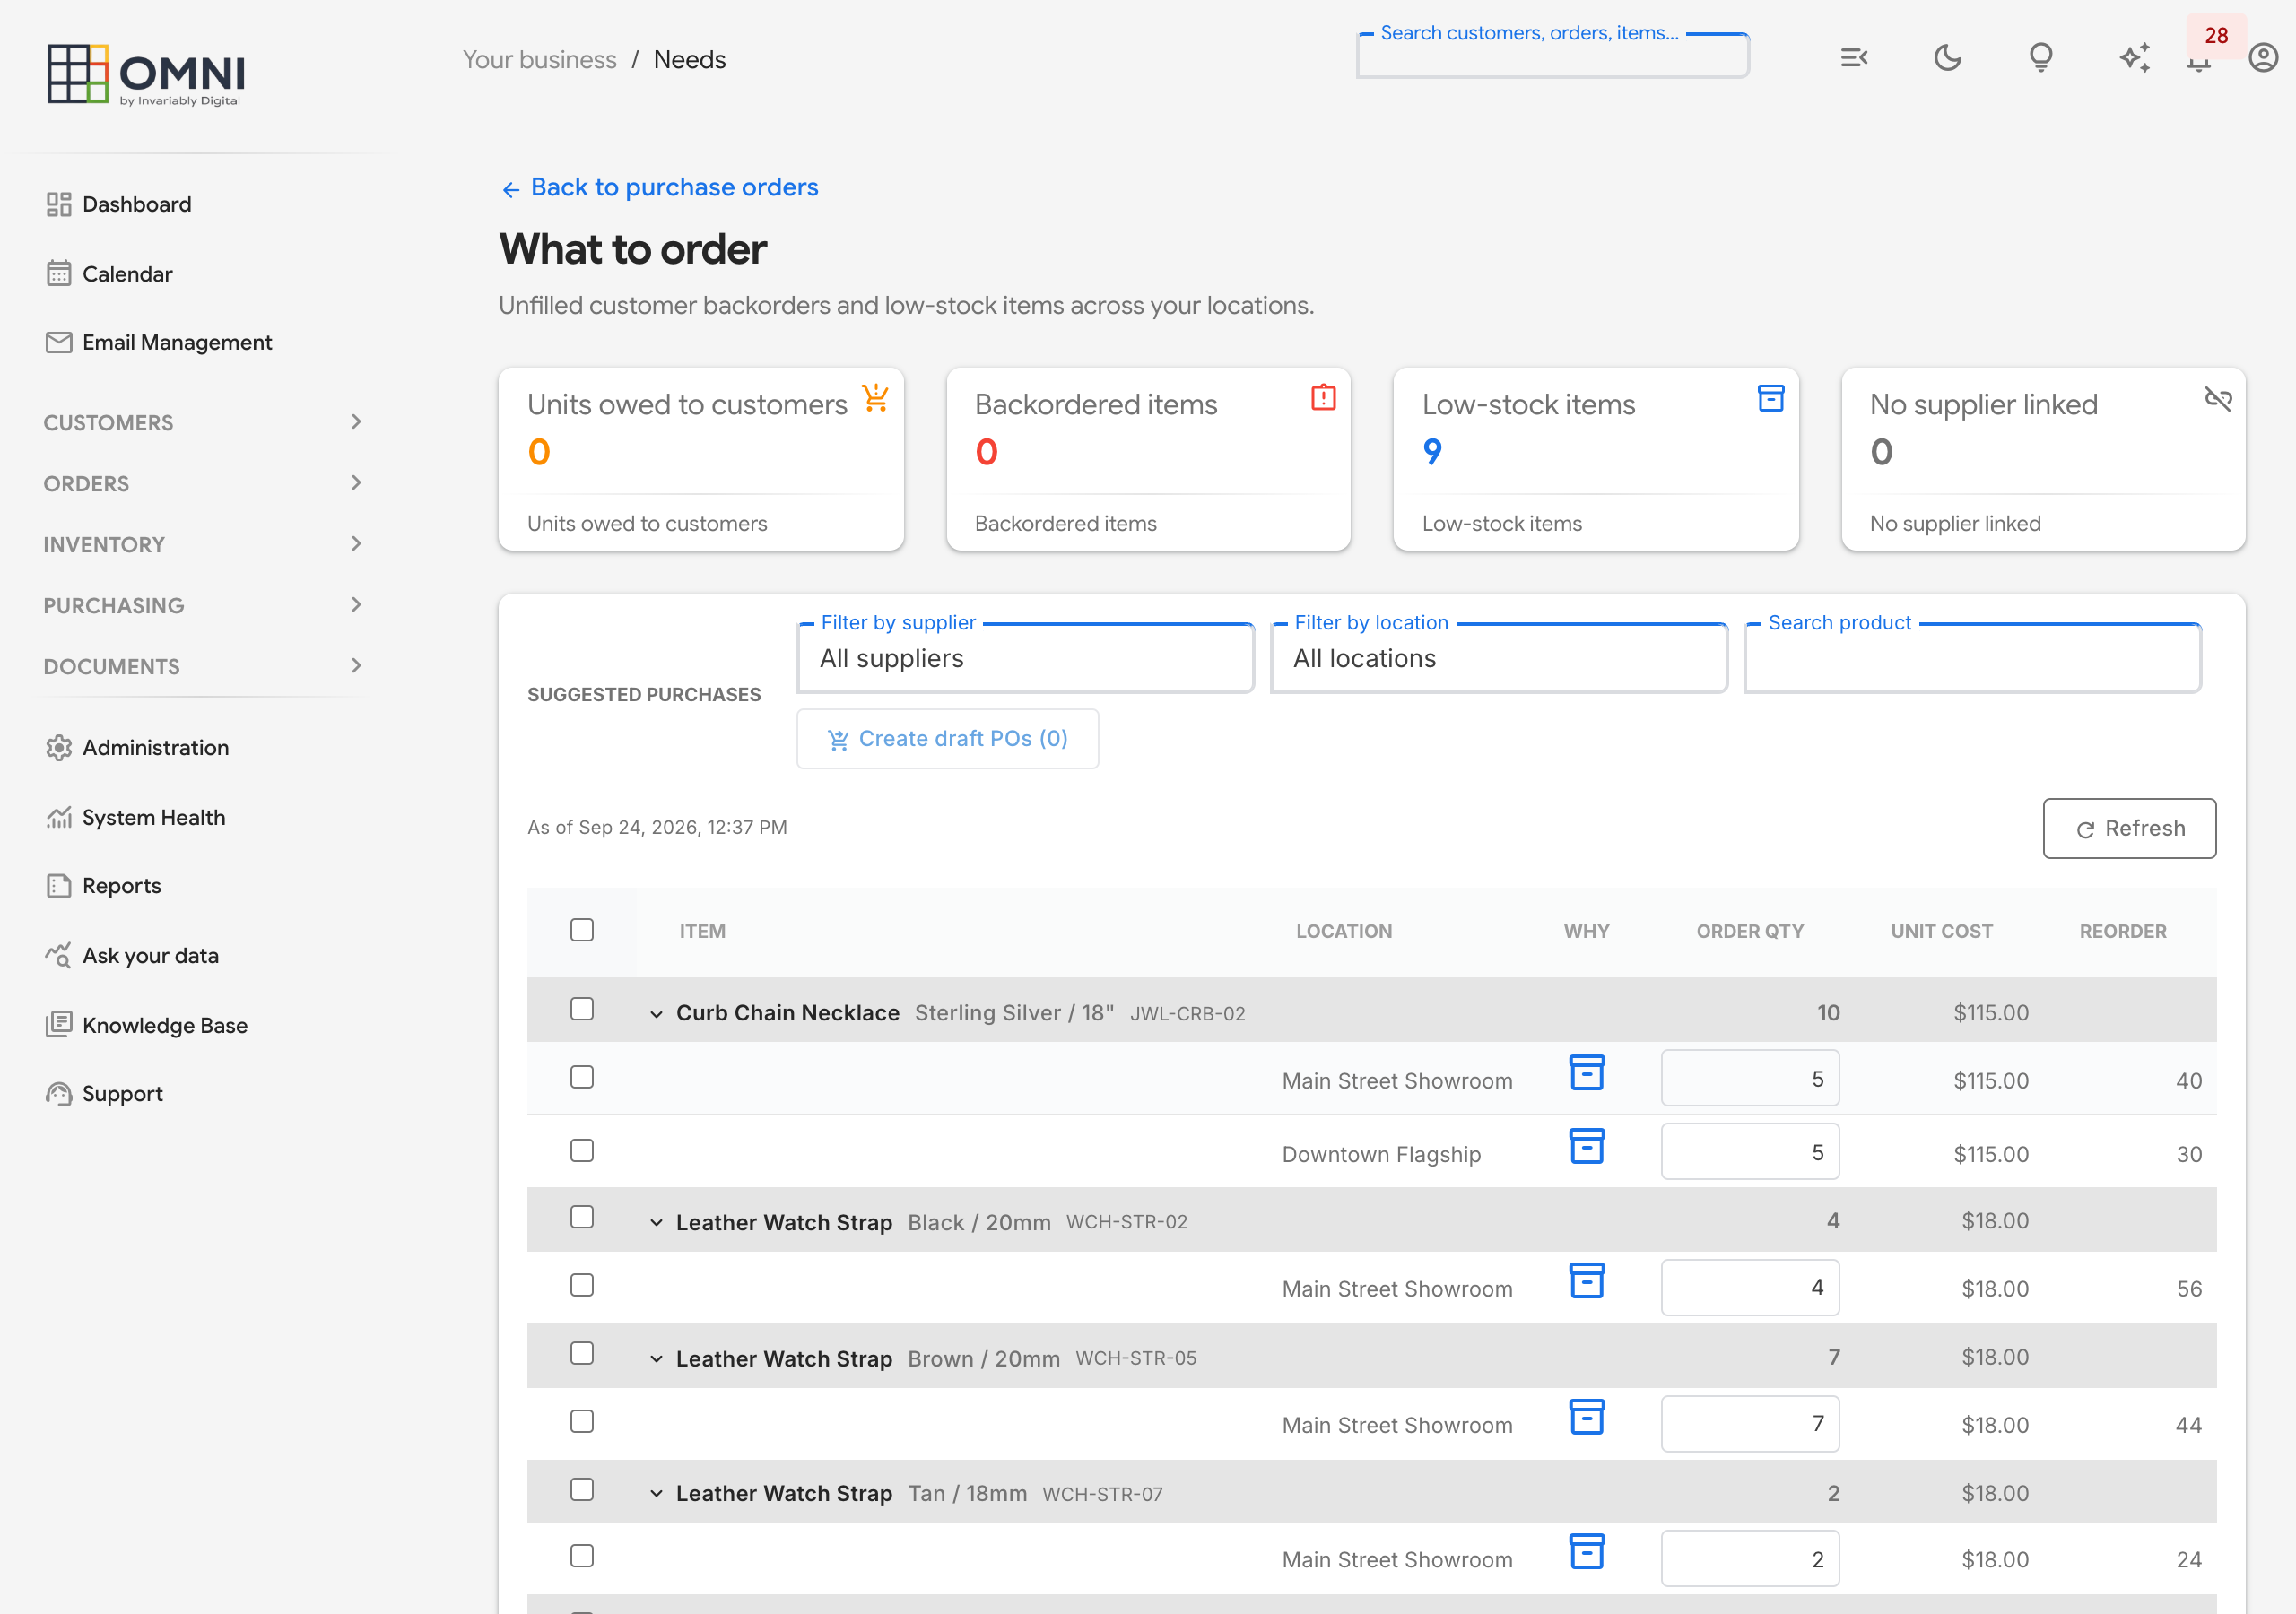
Task: Open Ask your data in sidebar
Action: pyautogui.click(x=132, y=955)
